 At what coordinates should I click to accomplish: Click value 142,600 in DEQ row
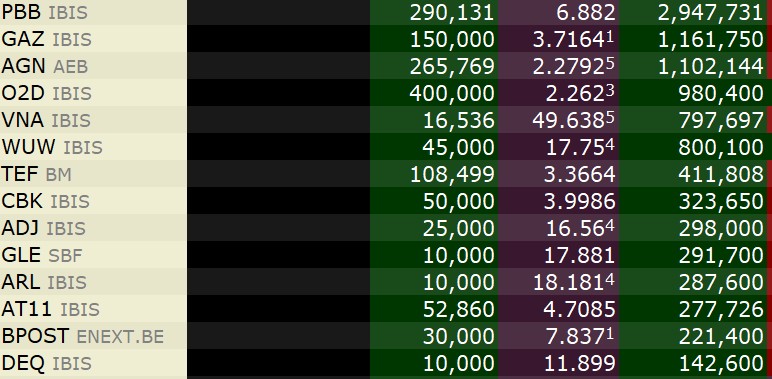[x=721, y=364]
